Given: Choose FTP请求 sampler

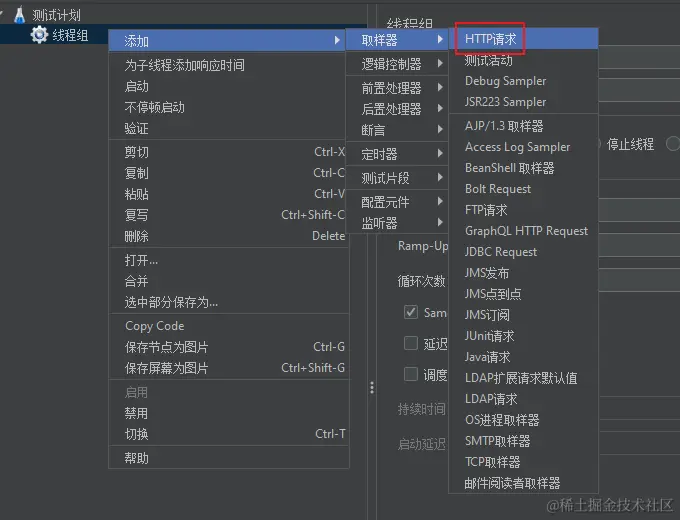Looking at the screenshot, I should 523,210.
